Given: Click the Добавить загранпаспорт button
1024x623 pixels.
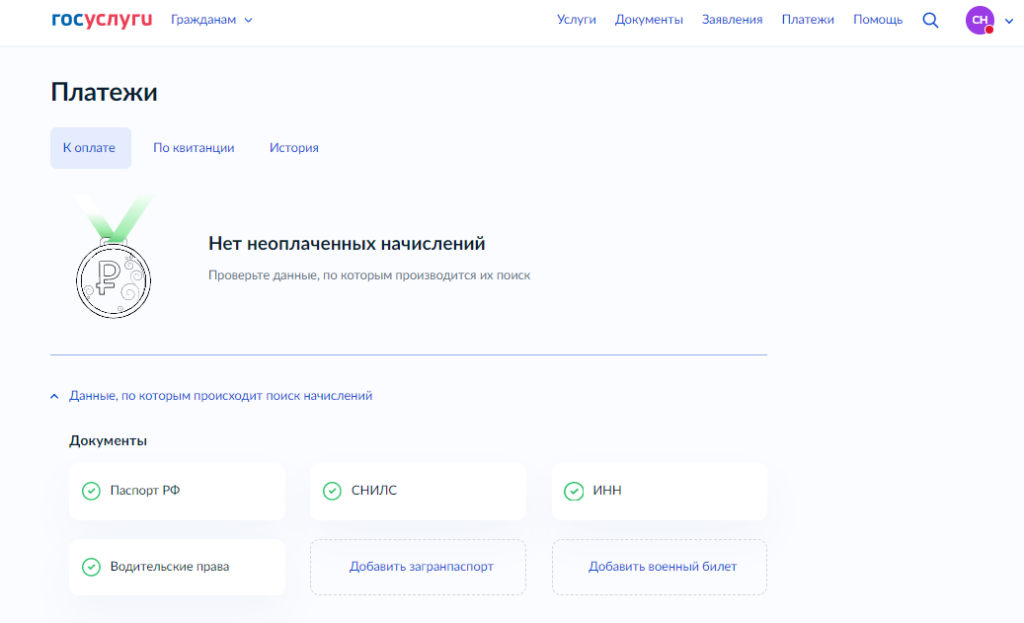Looking at the screenshot, I should 421,567.
